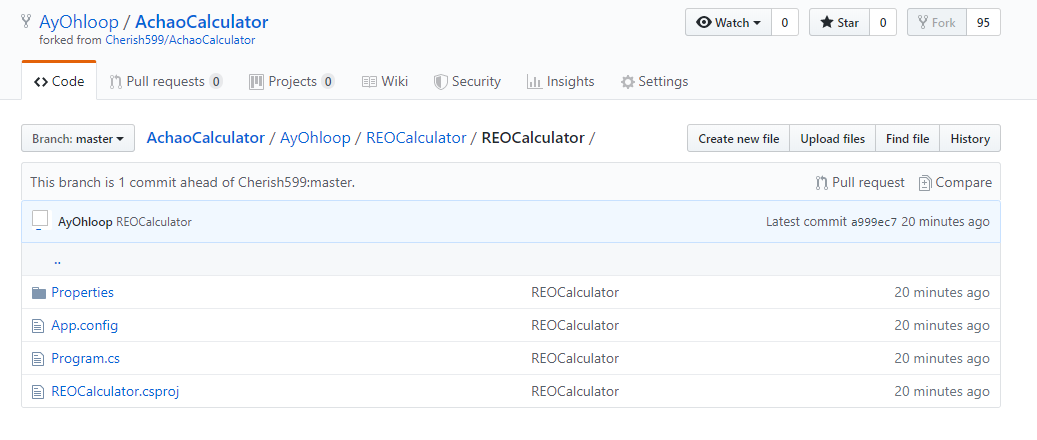1037x440 pixels.
Task: Click the Security shield icon
Action: coord(440,82)
